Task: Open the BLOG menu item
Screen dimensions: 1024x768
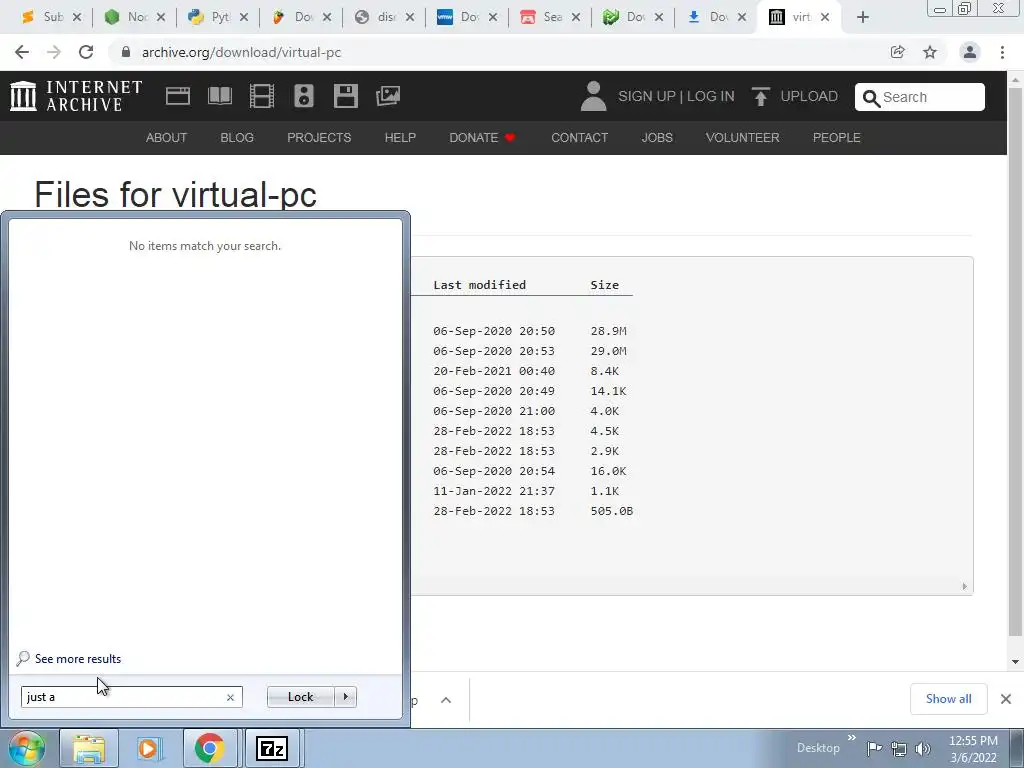Action: [236, 138]
